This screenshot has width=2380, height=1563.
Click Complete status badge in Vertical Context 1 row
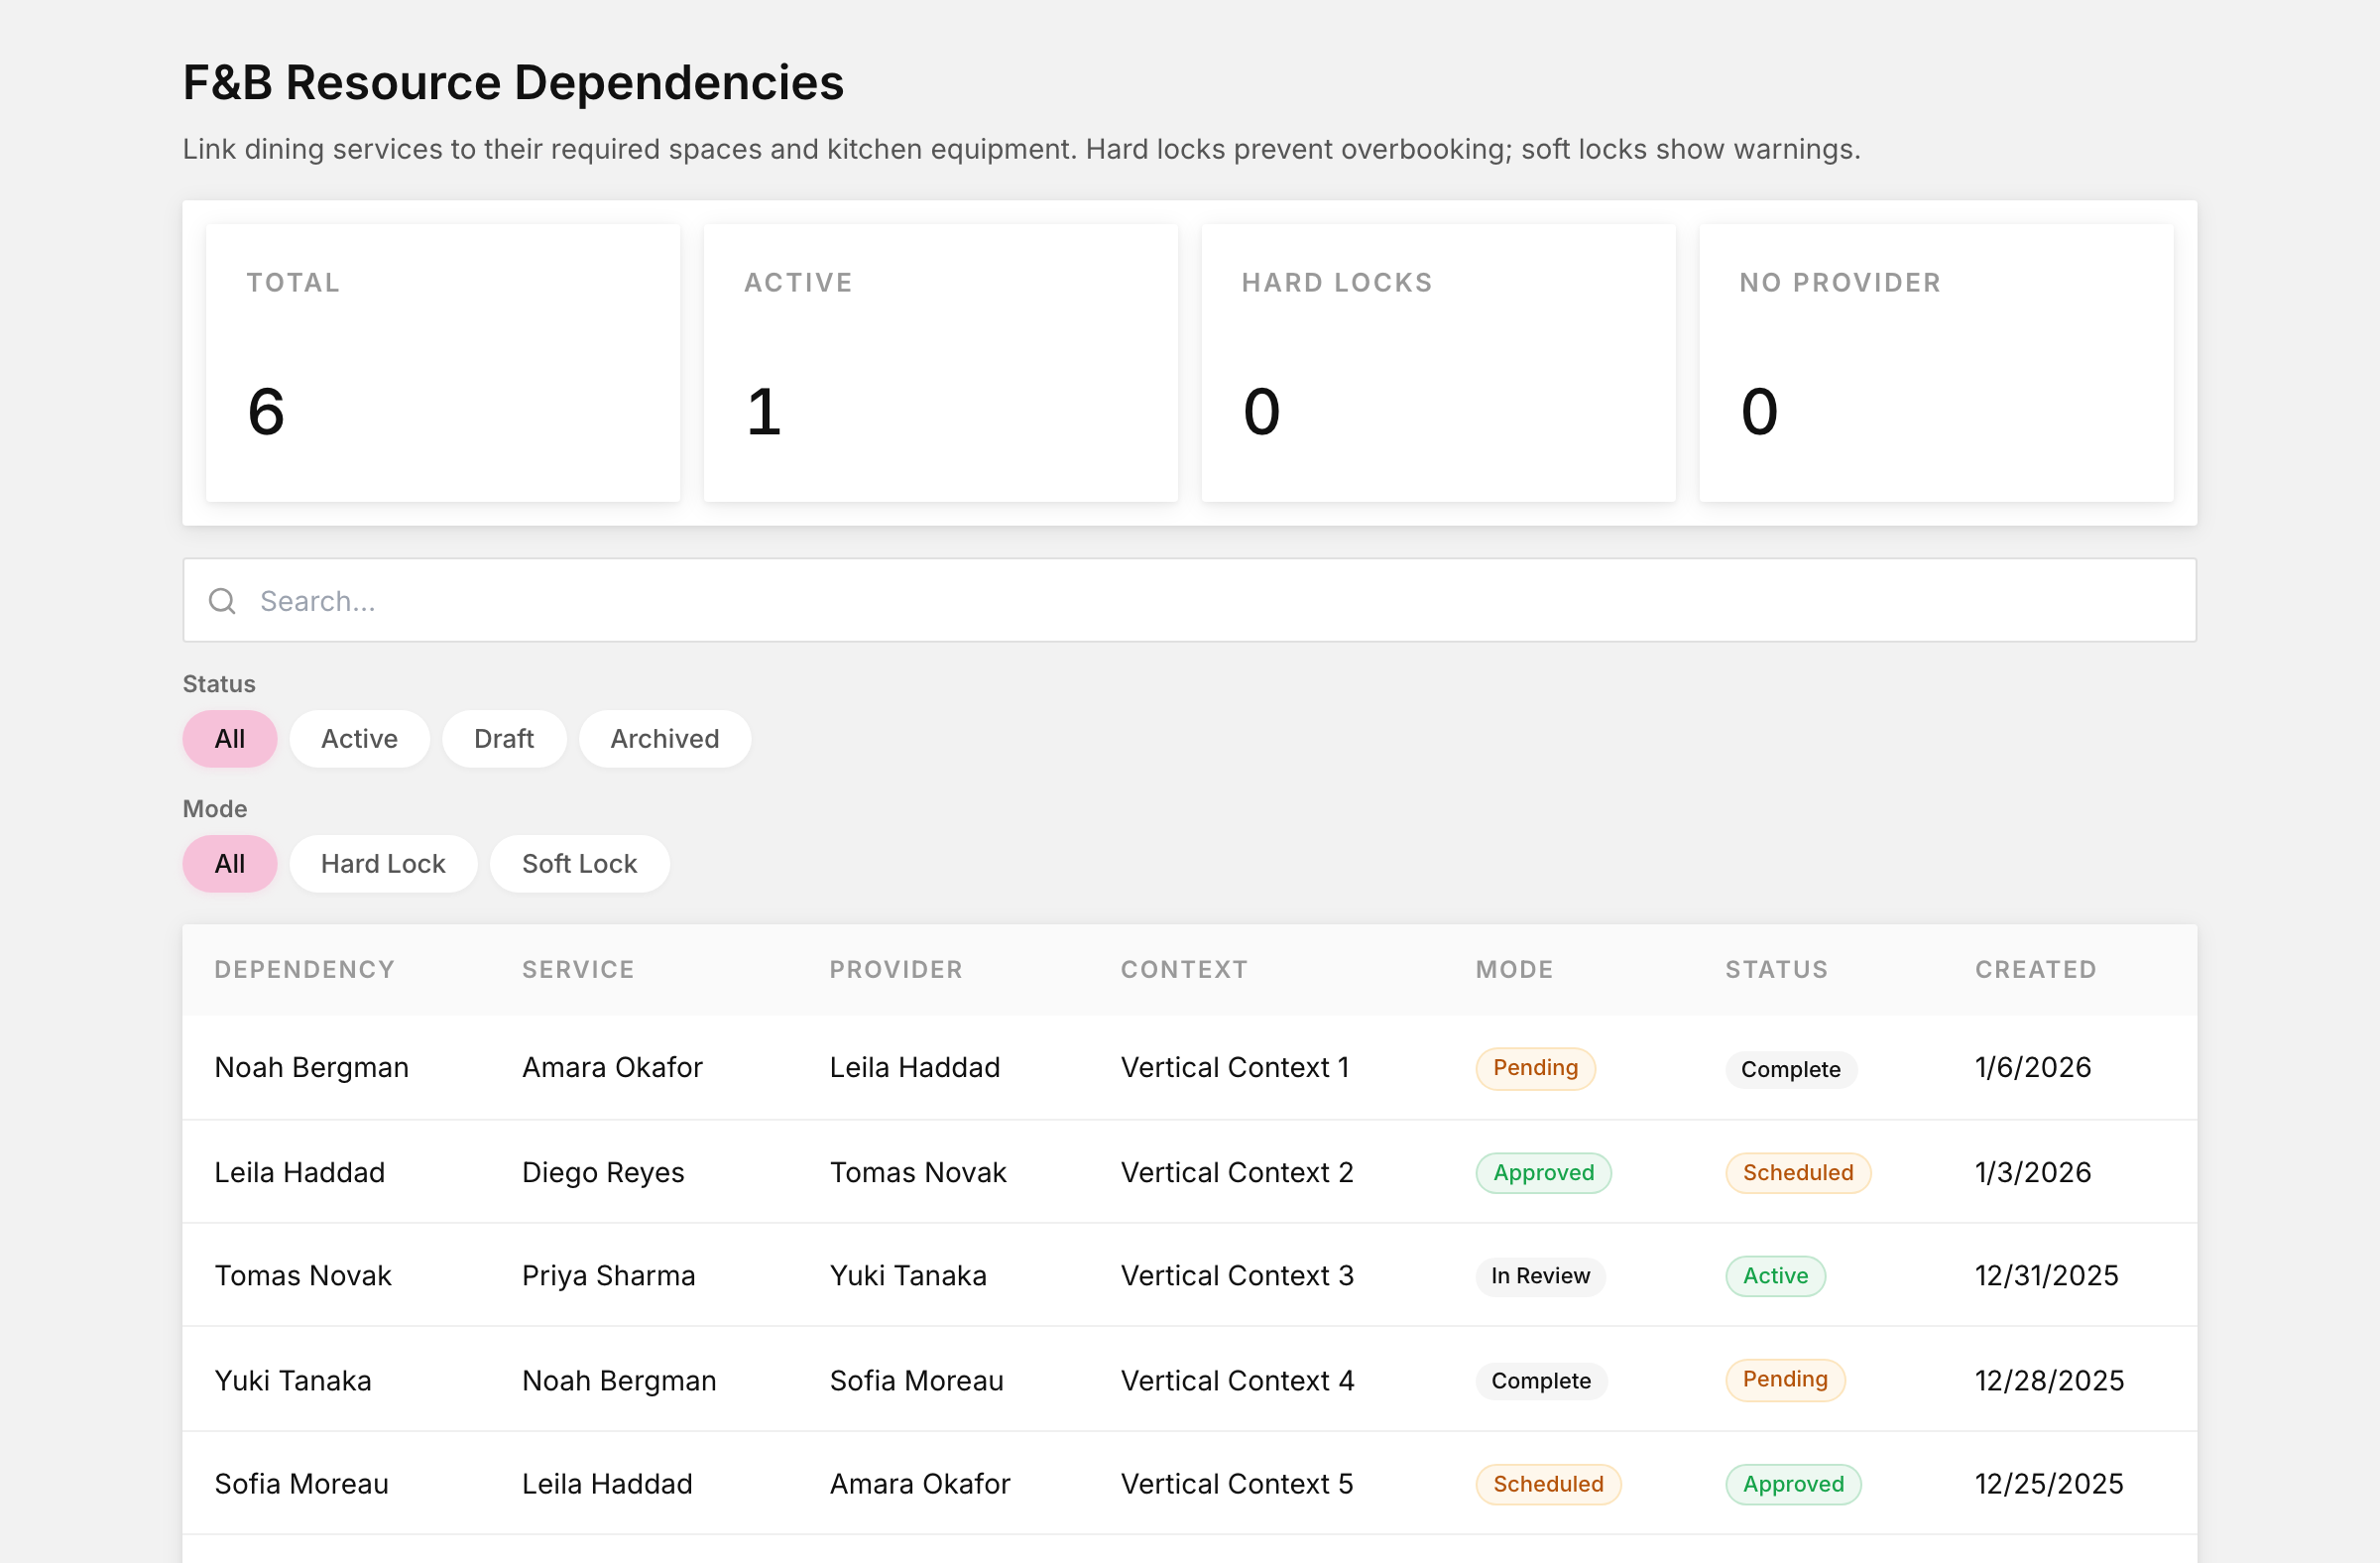(x=1791, y=1069)
